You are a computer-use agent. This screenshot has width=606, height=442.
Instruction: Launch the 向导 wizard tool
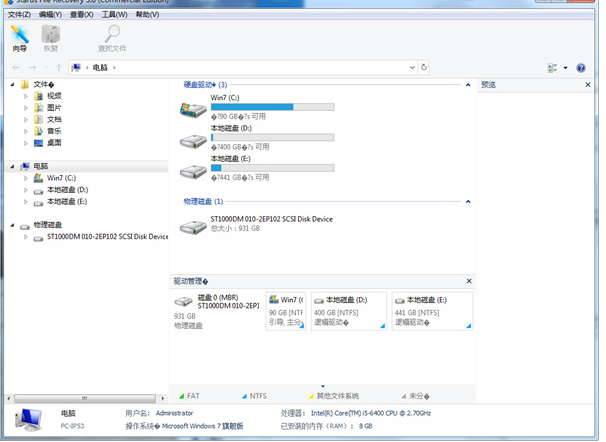click(19, 39)
